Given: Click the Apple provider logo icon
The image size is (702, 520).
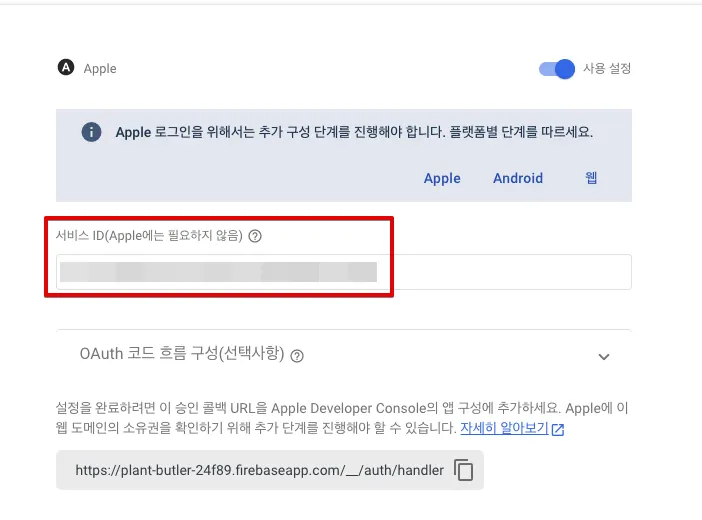Looking at the screenshot, I should point(66,68).
